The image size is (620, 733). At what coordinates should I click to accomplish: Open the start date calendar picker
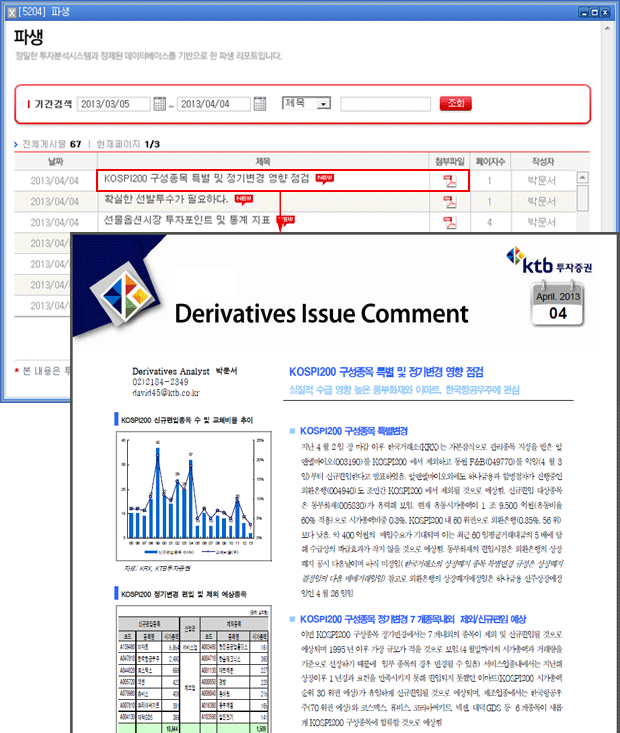click(161, 103)
